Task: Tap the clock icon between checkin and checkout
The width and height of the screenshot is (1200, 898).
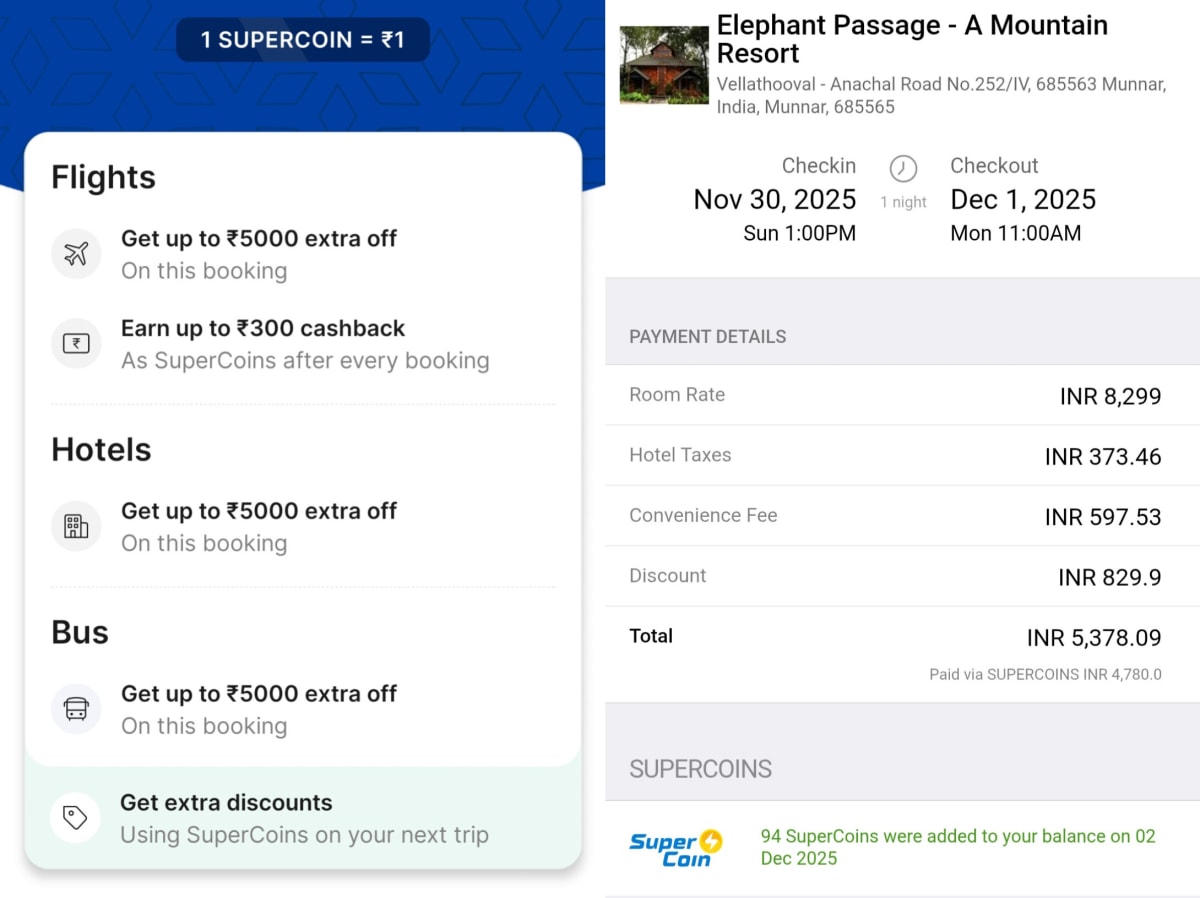Action: 903,168
